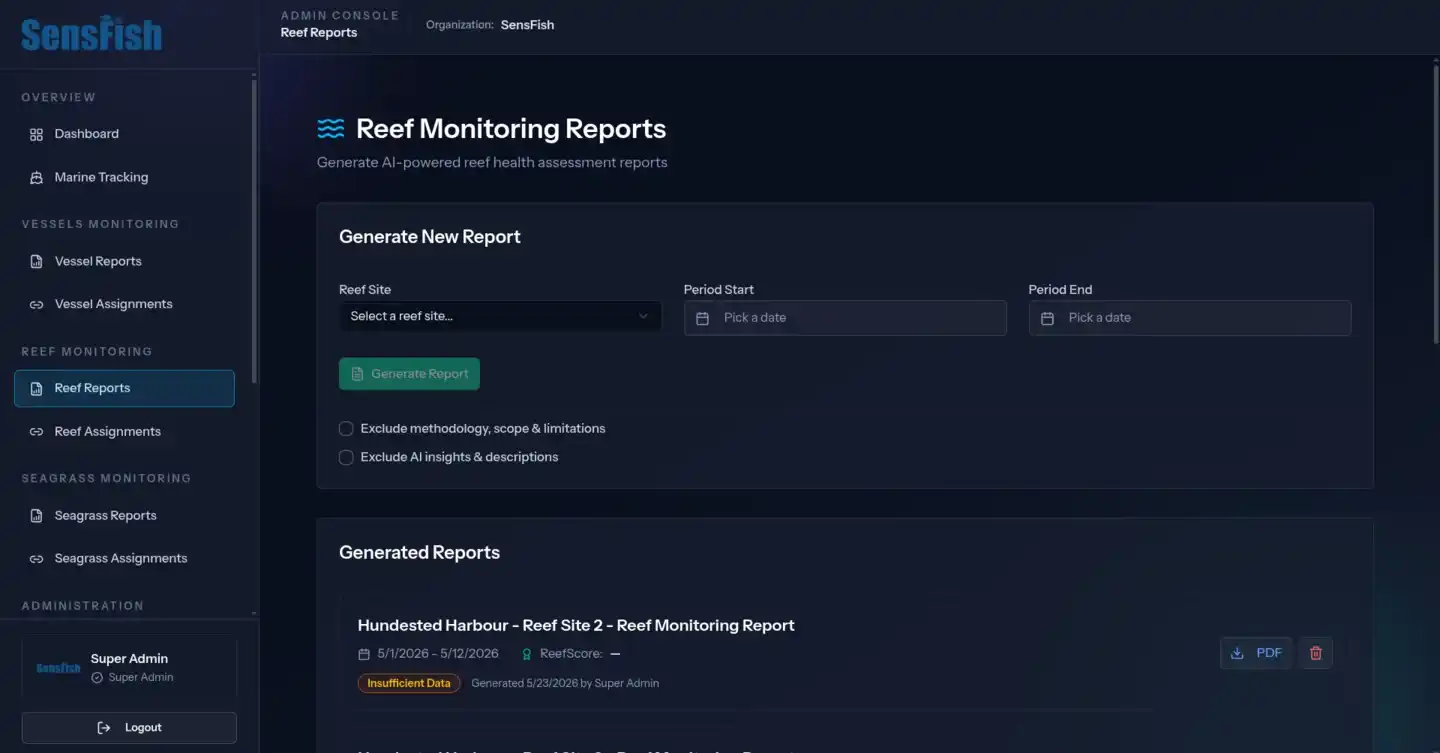The image size is (1440, 753).
Task: Click the Logout button
Action: click(129, 728)
